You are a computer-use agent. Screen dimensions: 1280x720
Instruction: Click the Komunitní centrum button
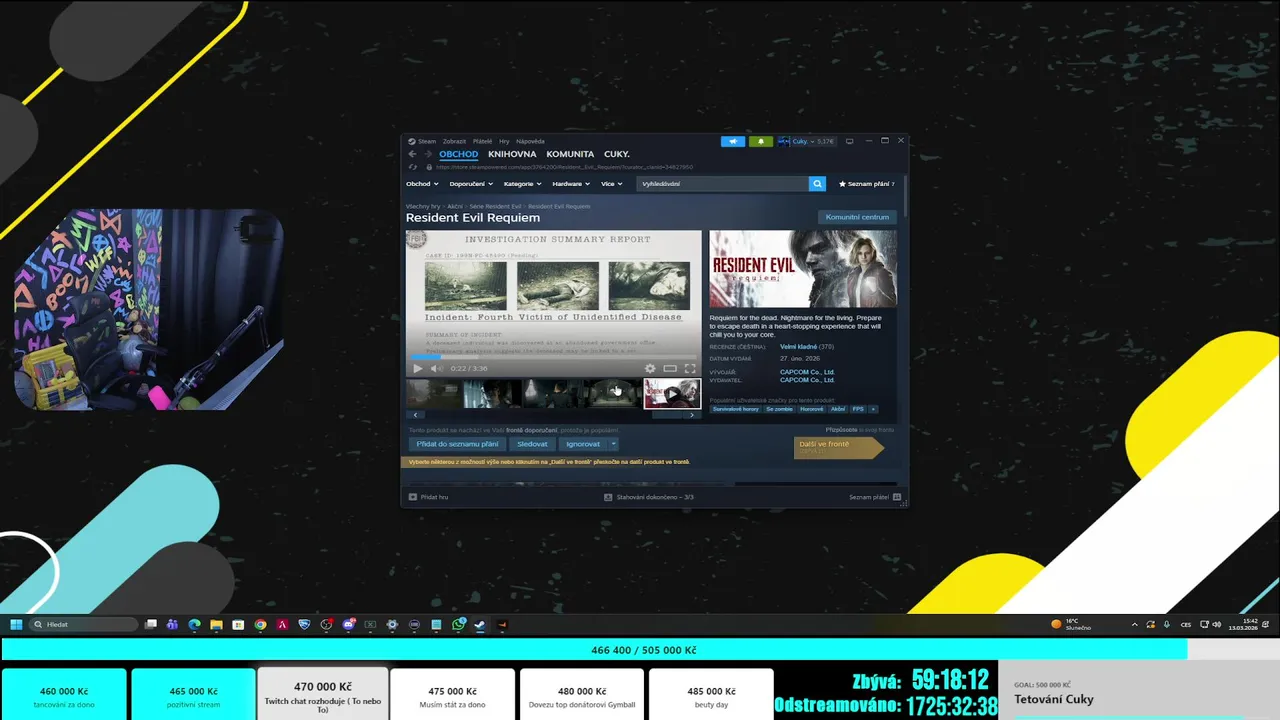coord(857,217)
